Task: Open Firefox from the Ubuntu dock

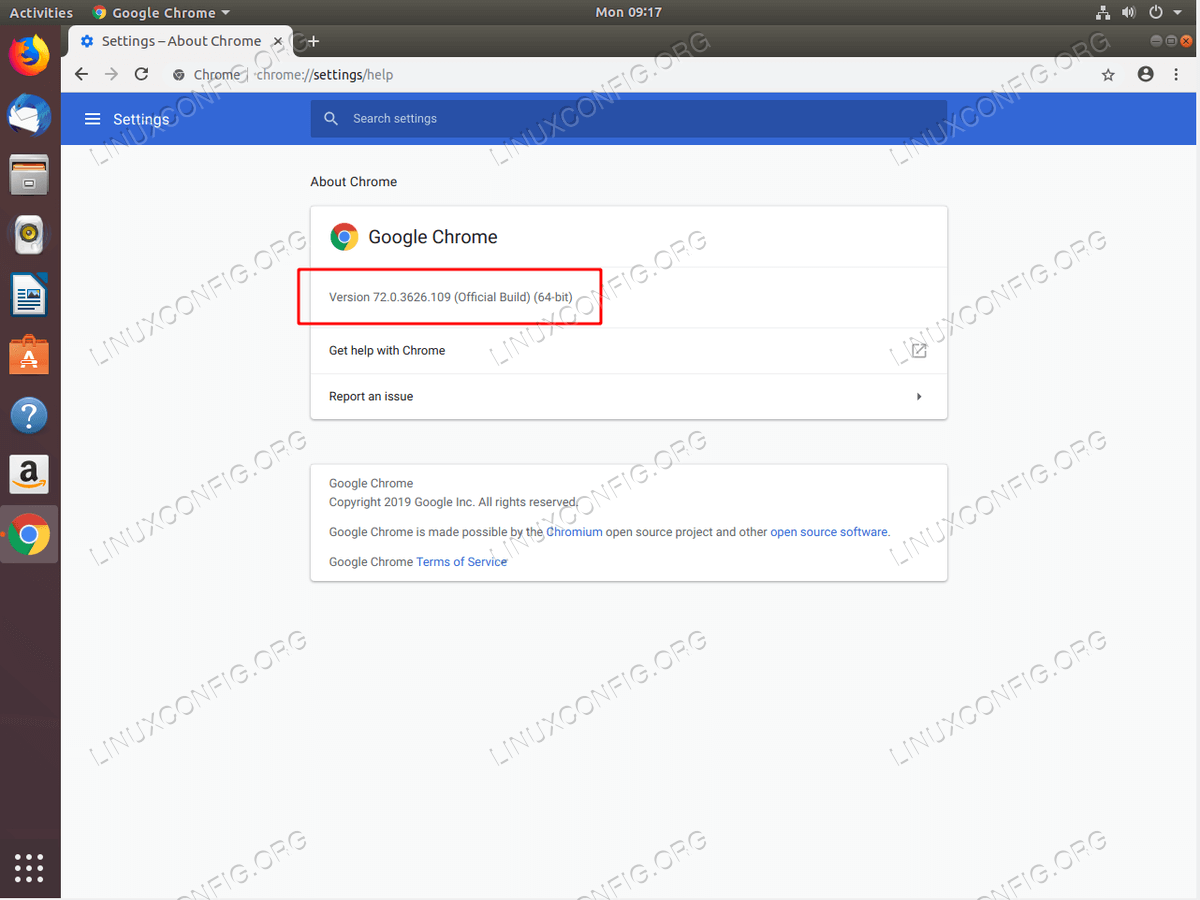Action: tap(29, 54)
